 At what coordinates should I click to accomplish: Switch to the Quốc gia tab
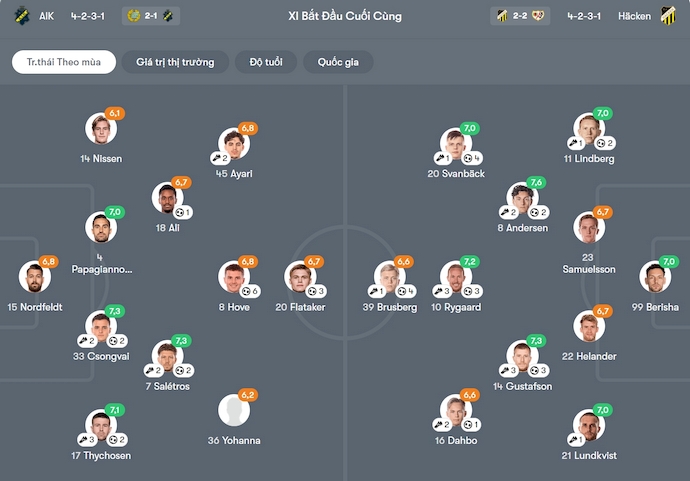click(x=338, y=62)
